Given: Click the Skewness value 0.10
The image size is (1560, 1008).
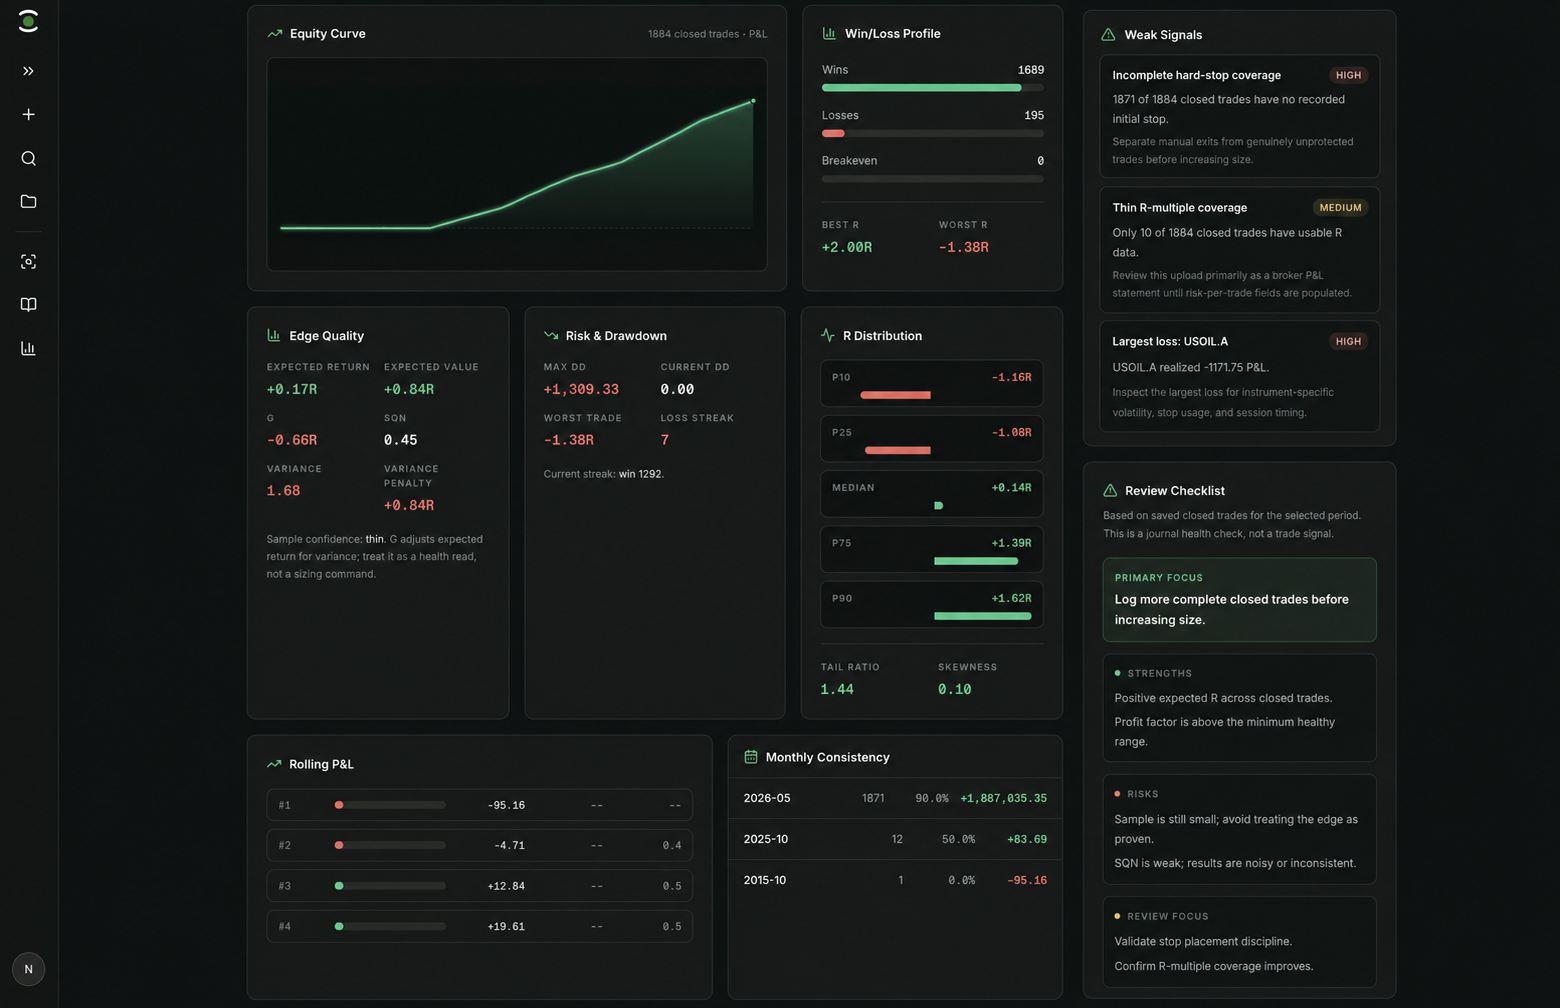Looking at the screenshot, I should (955, 689).
